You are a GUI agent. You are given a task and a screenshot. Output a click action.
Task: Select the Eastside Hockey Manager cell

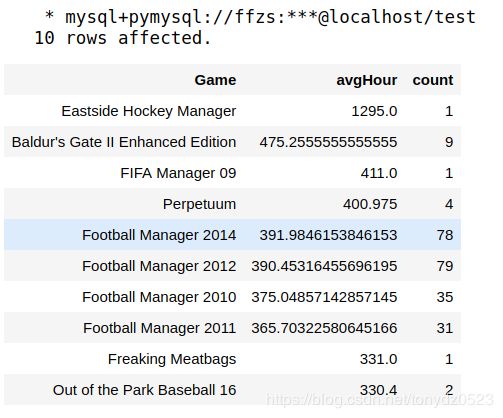tap(149, 111)
